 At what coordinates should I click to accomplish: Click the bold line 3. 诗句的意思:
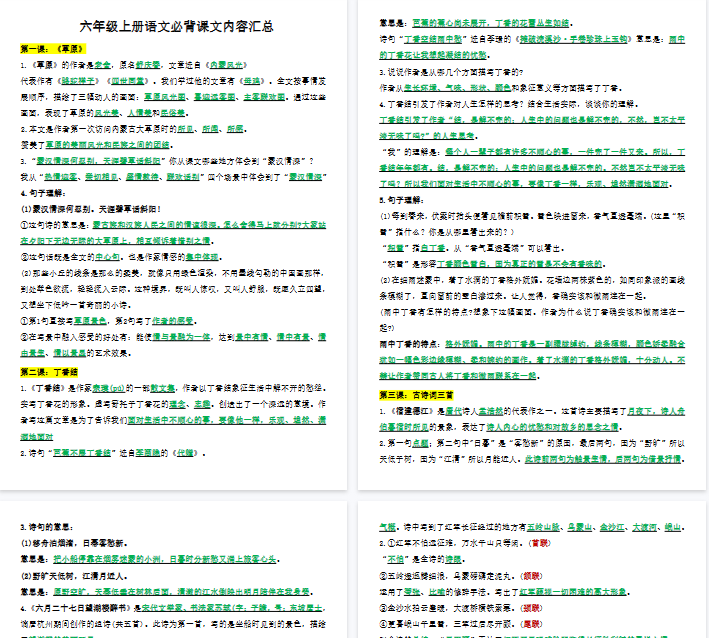pyautogui.click(x=47, y=527)
